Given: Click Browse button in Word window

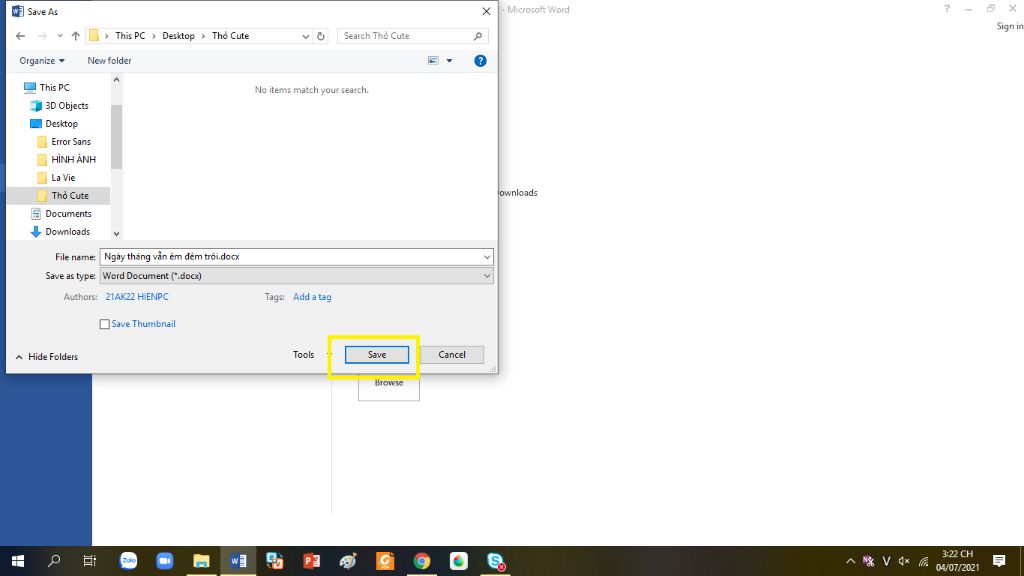Looking at the screenshot, I should tap(389, 385).
